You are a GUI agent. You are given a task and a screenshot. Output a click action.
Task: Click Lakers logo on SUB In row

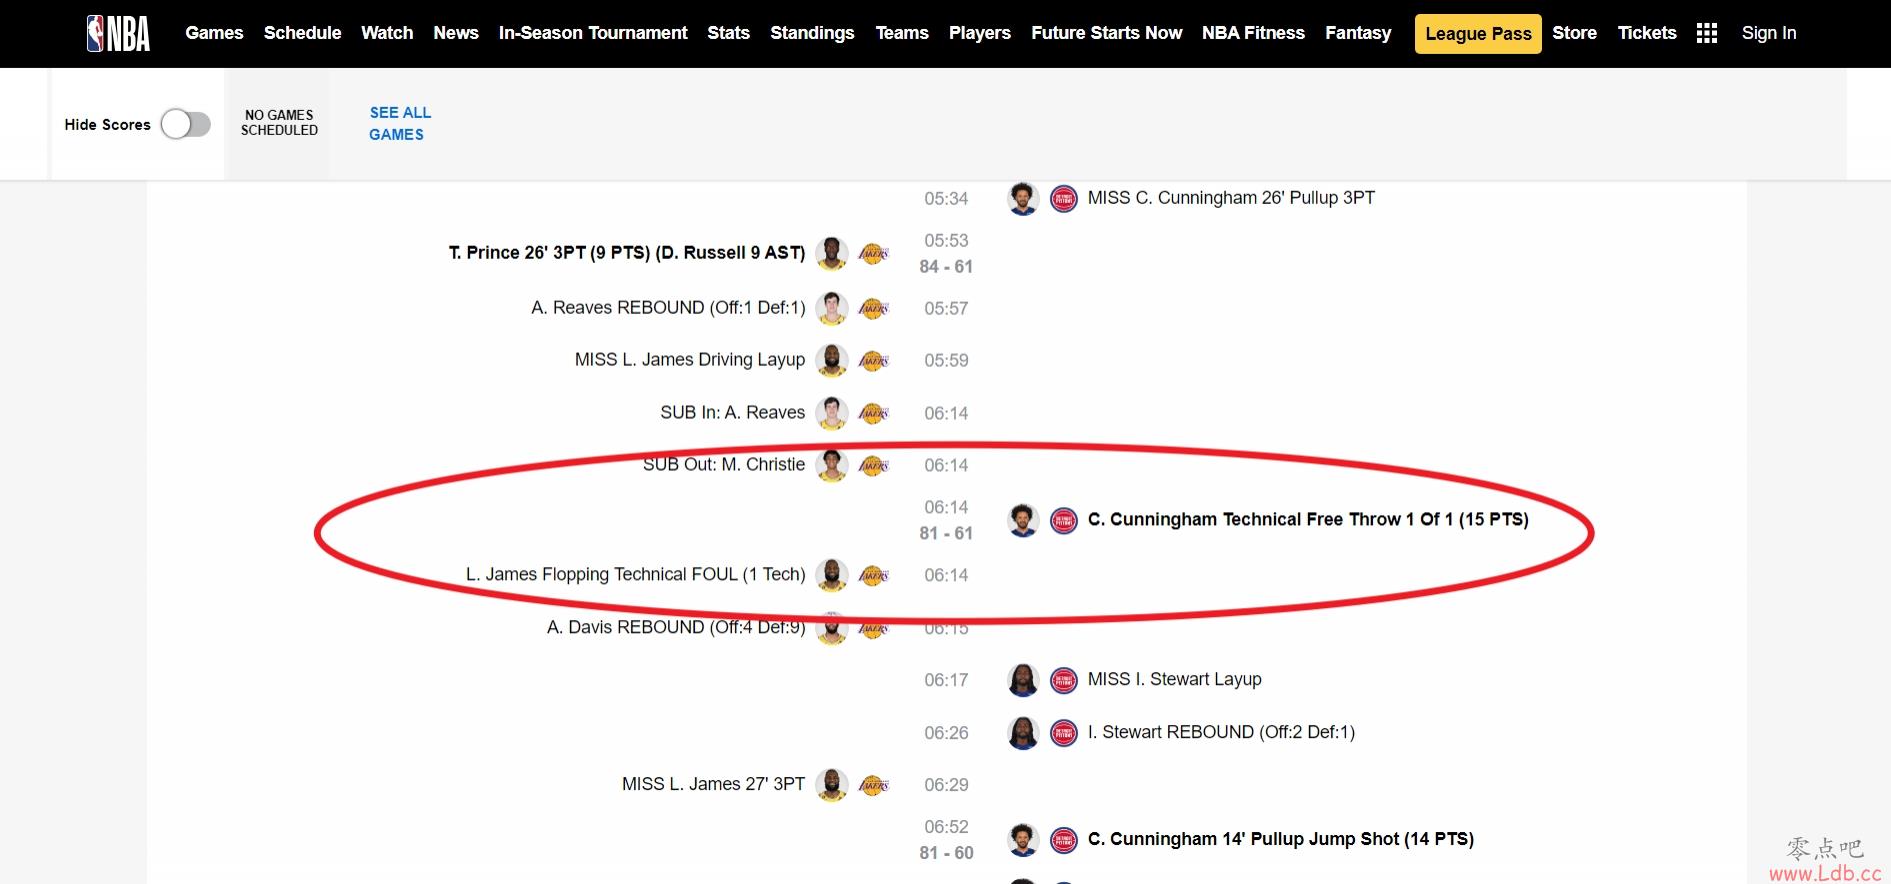click(874, 413)
